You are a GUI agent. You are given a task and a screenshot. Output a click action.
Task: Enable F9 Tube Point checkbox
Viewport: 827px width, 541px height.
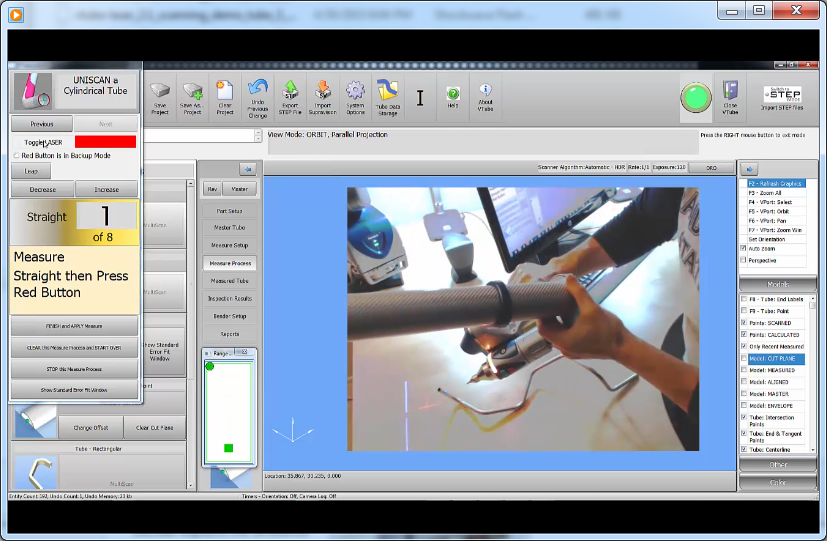point(744,311)
